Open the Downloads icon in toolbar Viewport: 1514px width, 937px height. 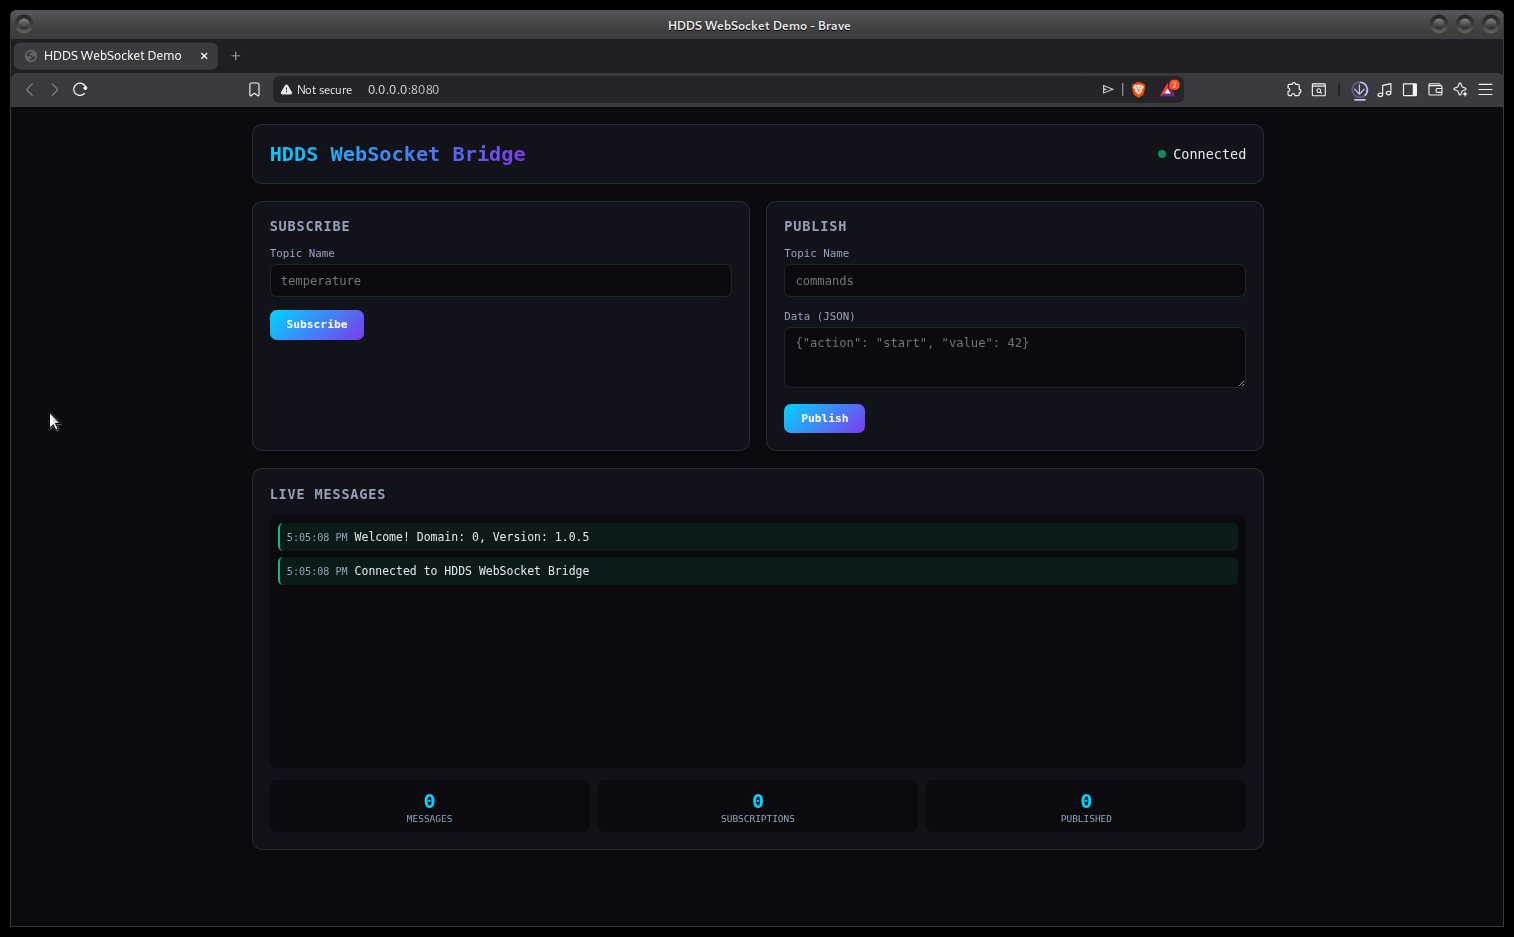tap(1359, 89)
